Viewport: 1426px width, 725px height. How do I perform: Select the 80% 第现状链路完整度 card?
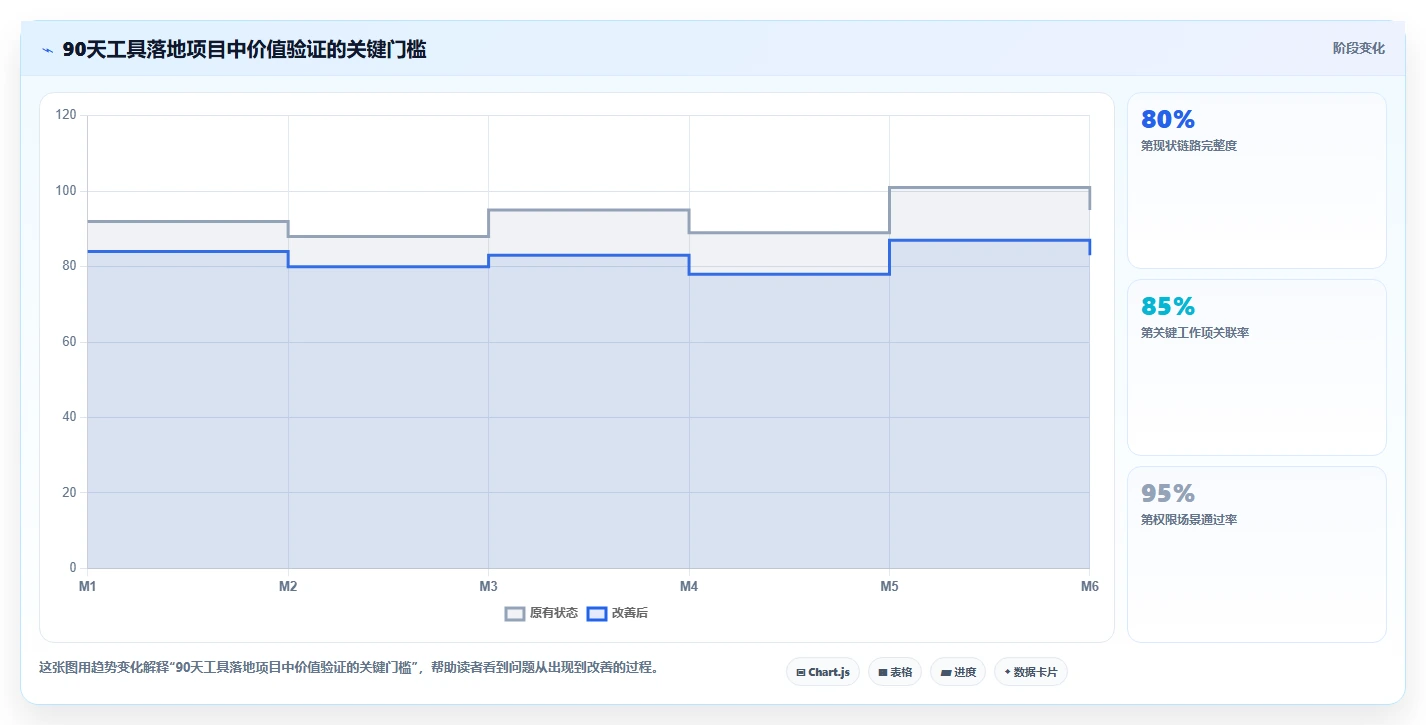[1257, 181]
